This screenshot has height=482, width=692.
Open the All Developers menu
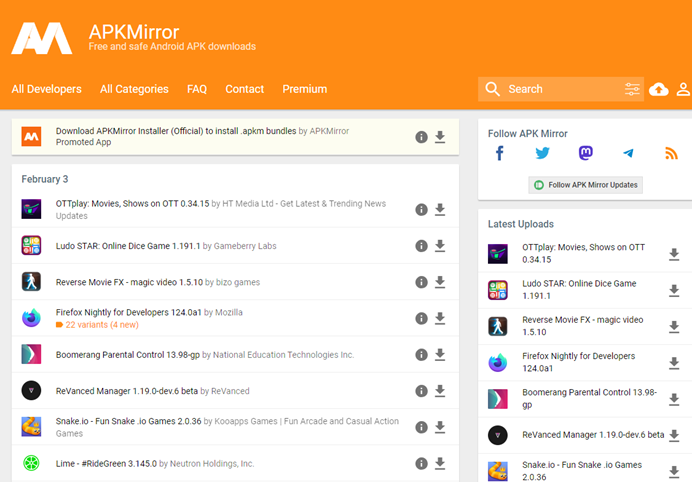tap(46, 89)
